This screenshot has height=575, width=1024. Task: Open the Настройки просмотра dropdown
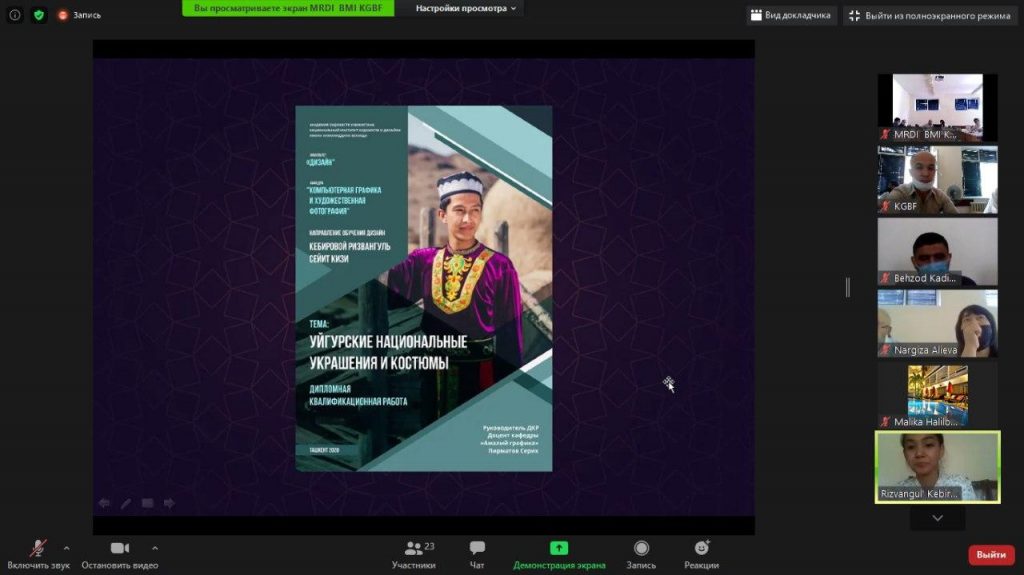pos(467,8)
